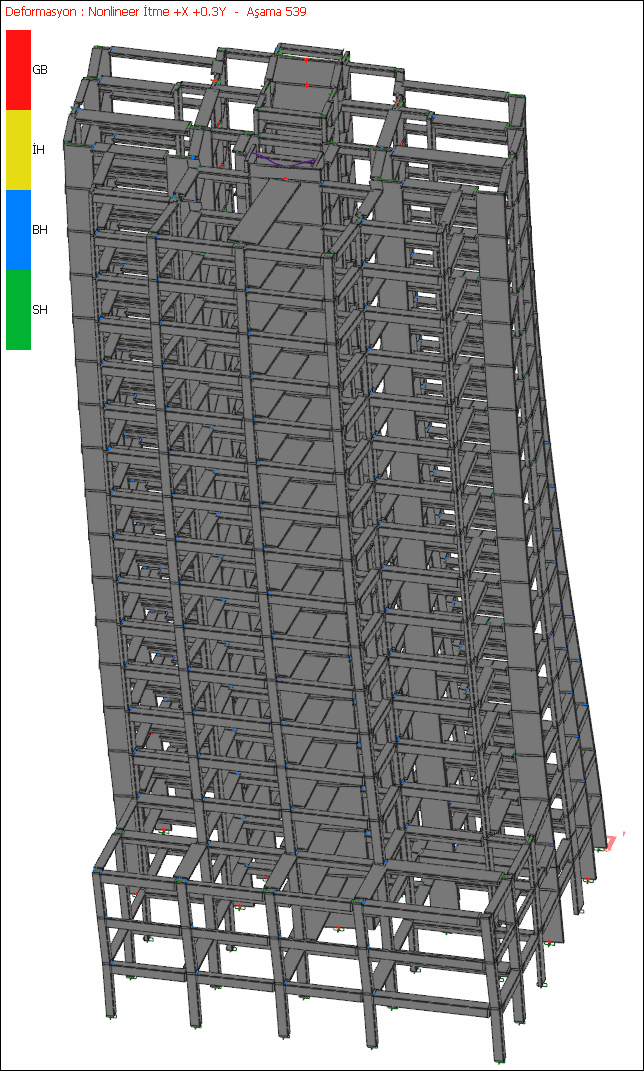The image size is (644, 1071).
Task: Click the second red hinge on the penthouse slab
Action: click(x=307, y=85)
